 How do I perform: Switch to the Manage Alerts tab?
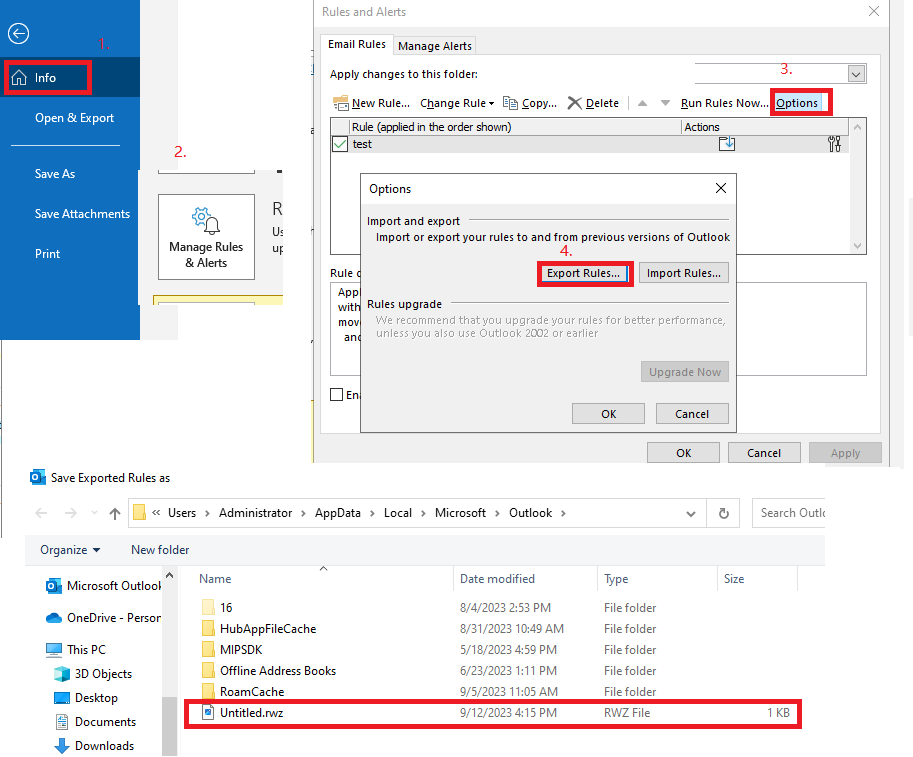(434, 46)
